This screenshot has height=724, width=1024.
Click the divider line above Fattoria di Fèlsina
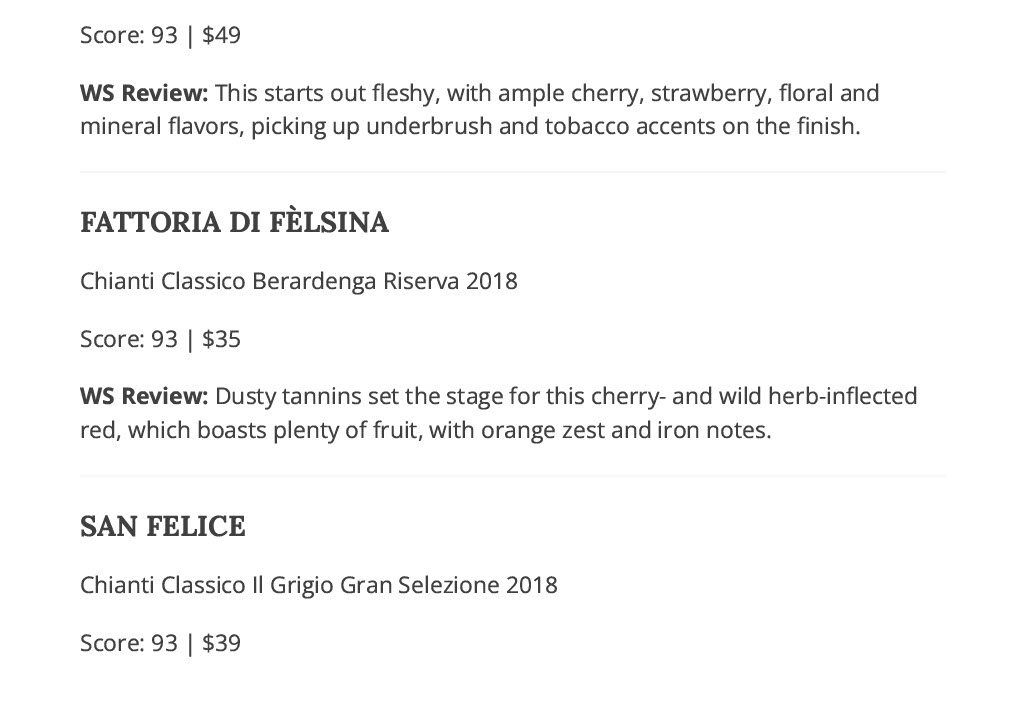pyautogui.click(x=513, y=172)
